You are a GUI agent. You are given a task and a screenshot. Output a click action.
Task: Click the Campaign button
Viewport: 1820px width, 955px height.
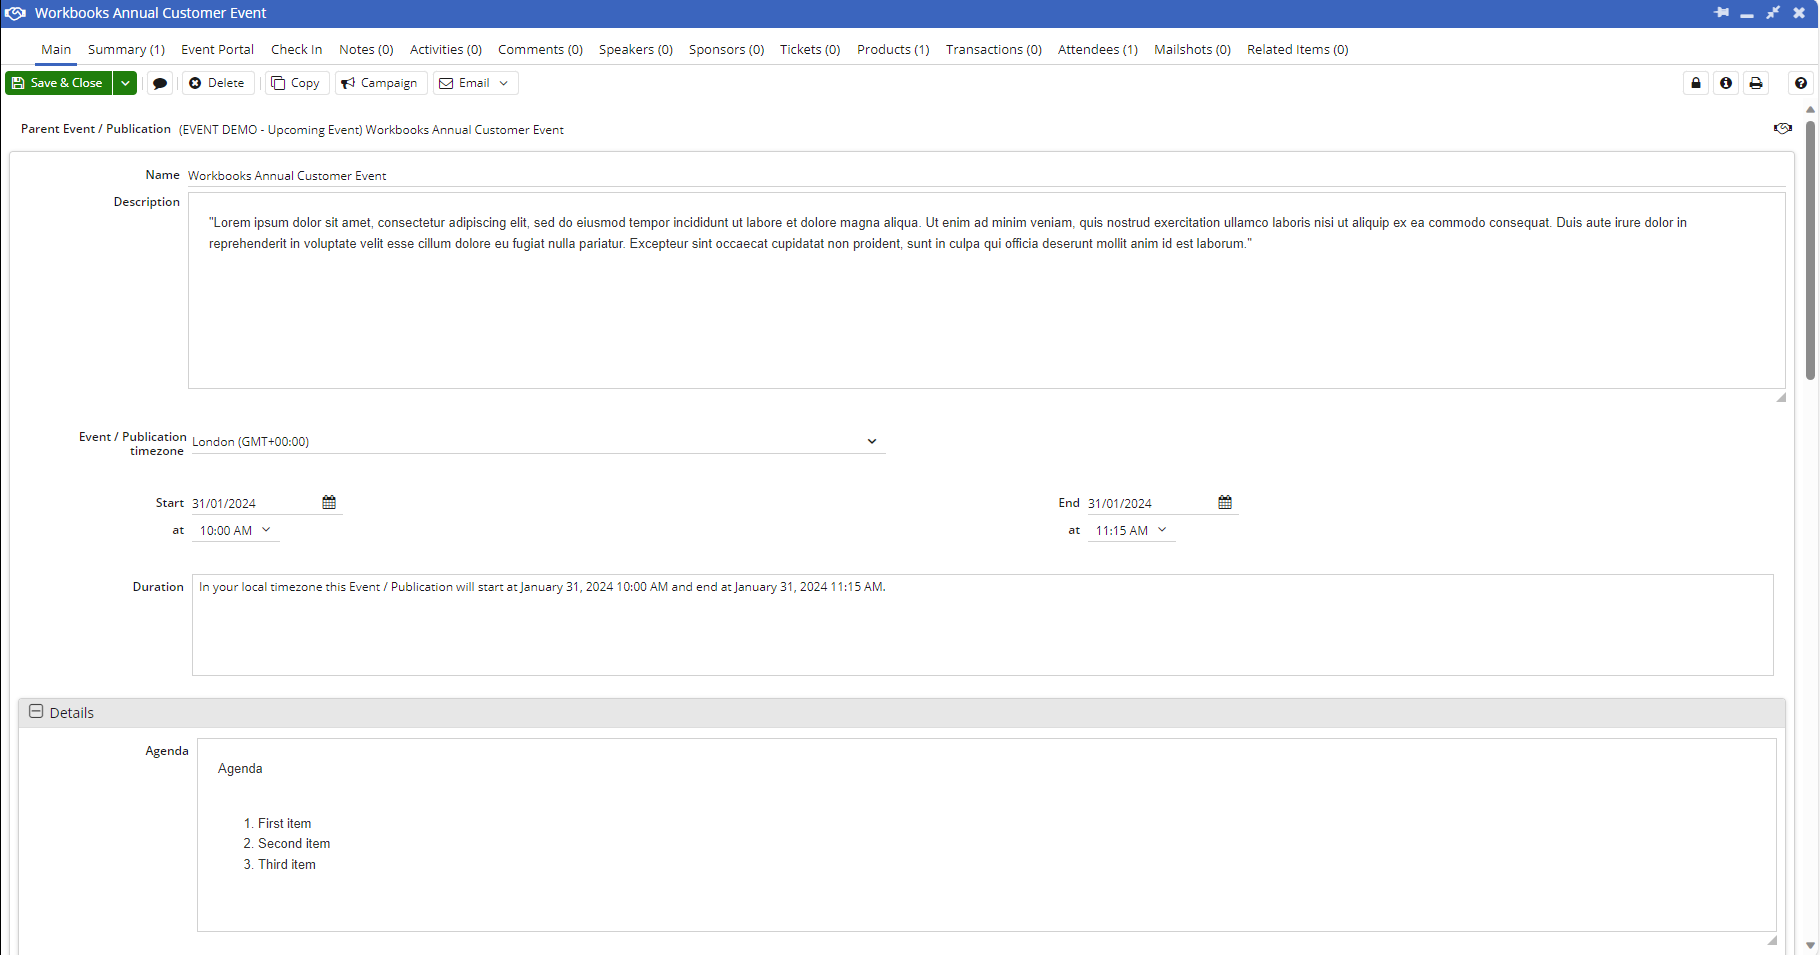point(380,83)
